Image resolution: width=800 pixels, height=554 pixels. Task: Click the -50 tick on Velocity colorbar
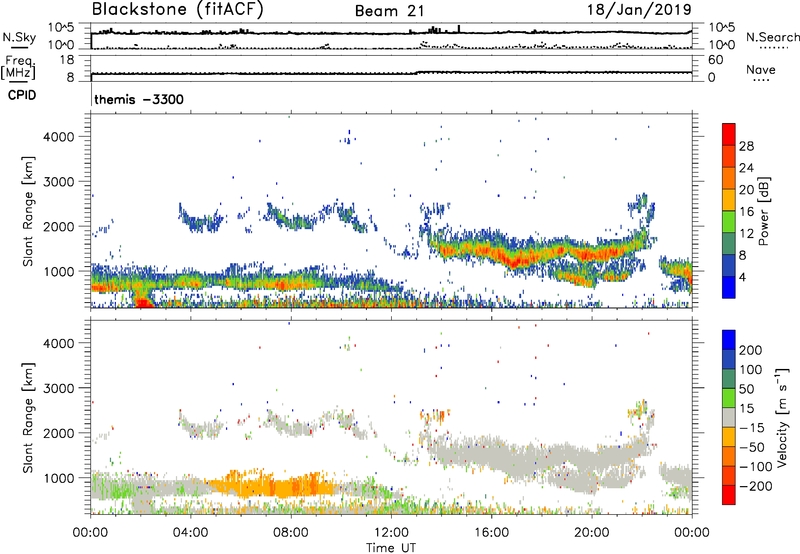(752, 447)
